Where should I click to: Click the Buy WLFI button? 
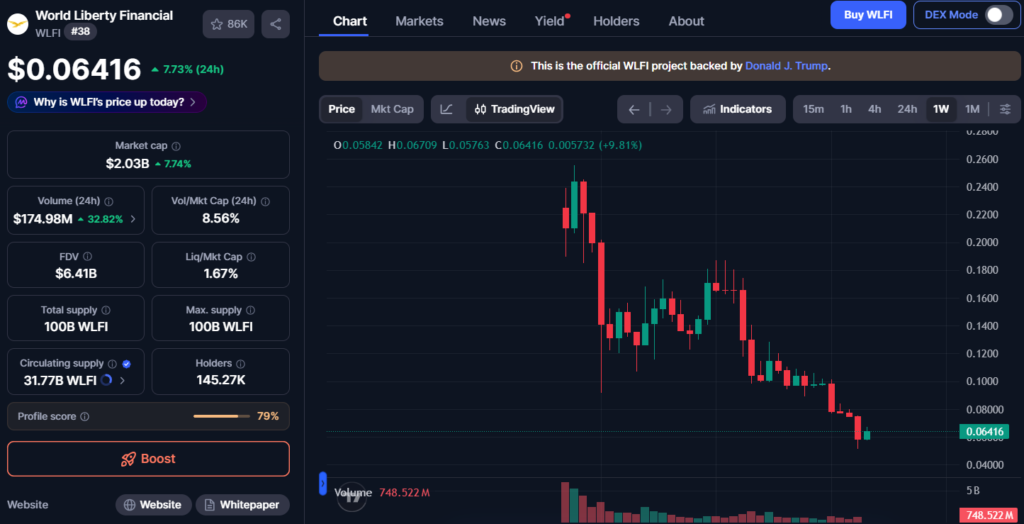869,15
